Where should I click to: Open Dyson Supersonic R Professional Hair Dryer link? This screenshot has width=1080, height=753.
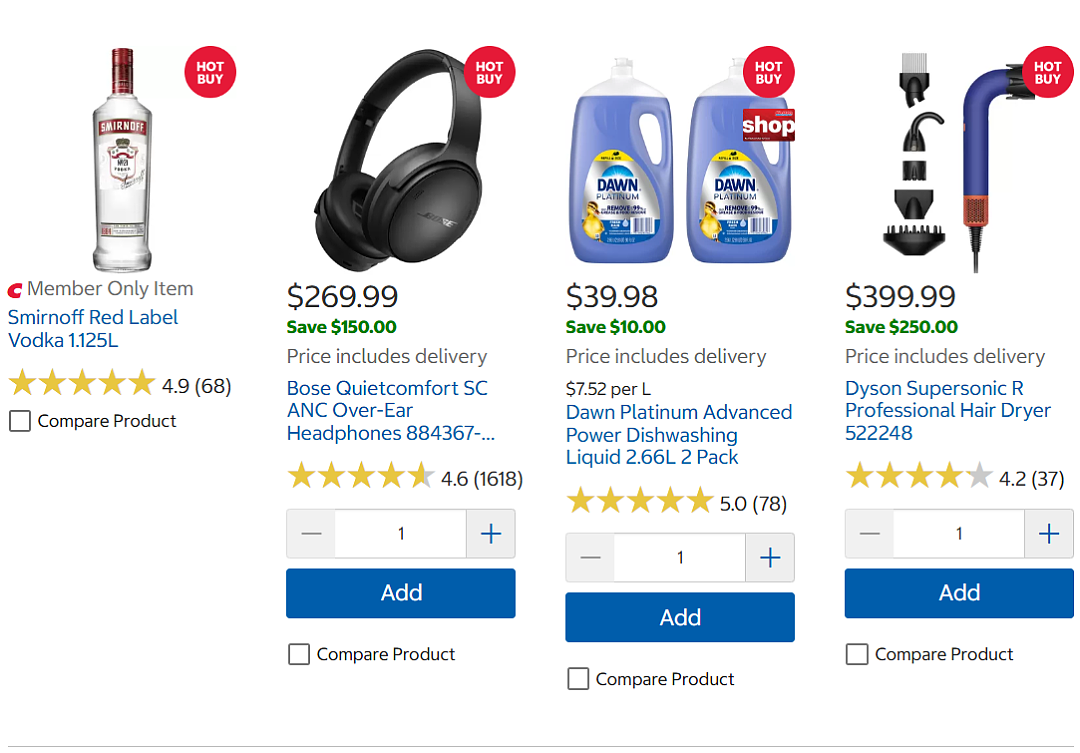[x=948, y=411]
